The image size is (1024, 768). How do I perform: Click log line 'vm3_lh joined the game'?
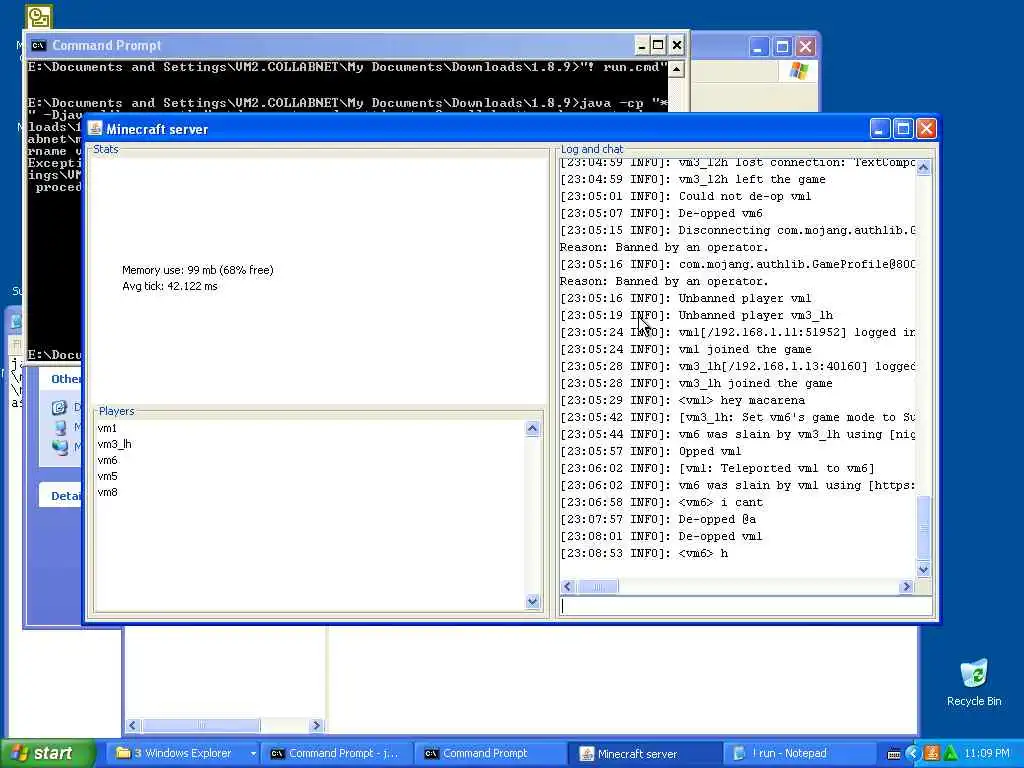pos(697,383)
